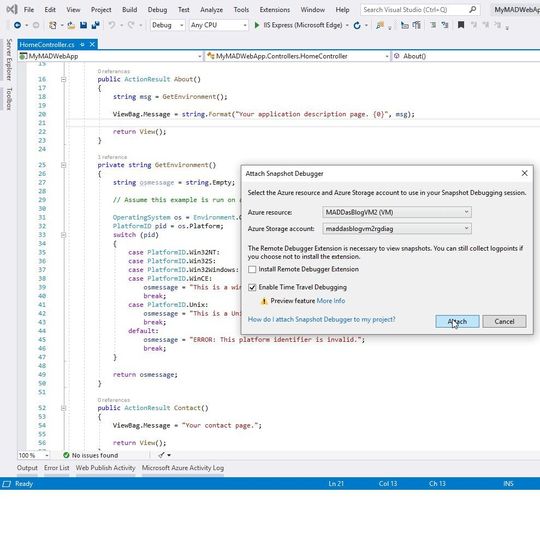Open the Any CPU platform dropdown
Image resolution: width=540 pixels, height=540 pixels.
218,25
